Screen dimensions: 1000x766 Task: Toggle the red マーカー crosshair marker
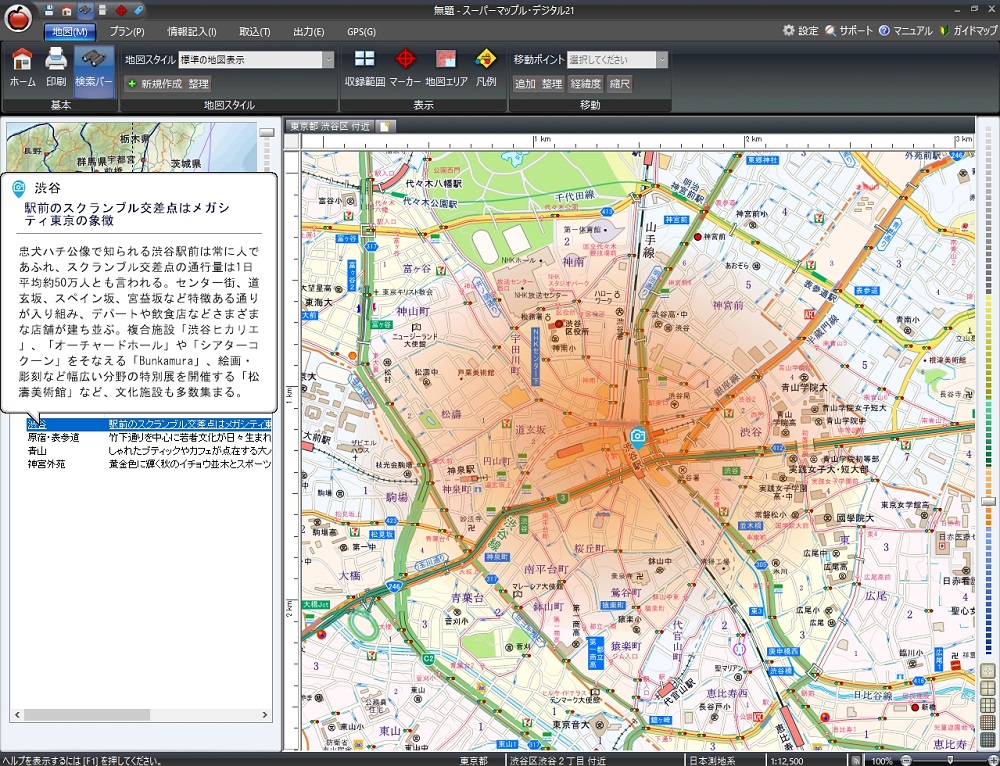click(405, 68)
